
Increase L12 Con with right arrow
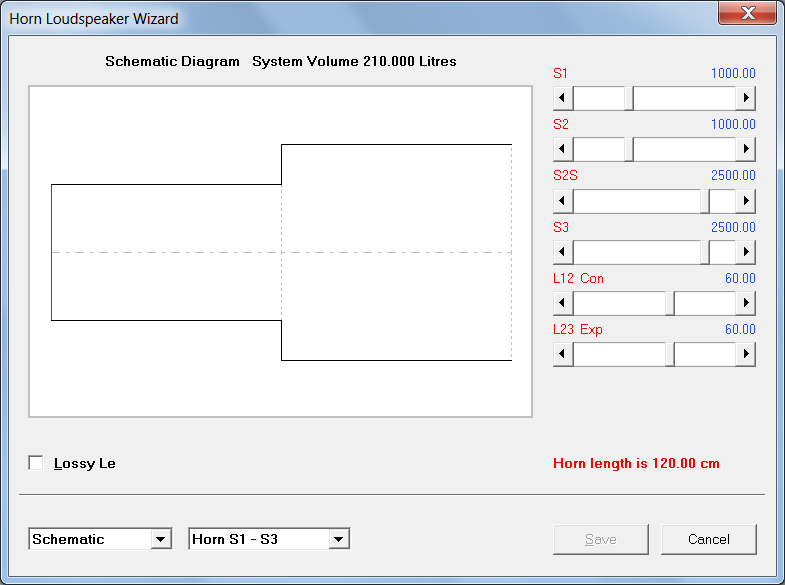coord(745,303)
